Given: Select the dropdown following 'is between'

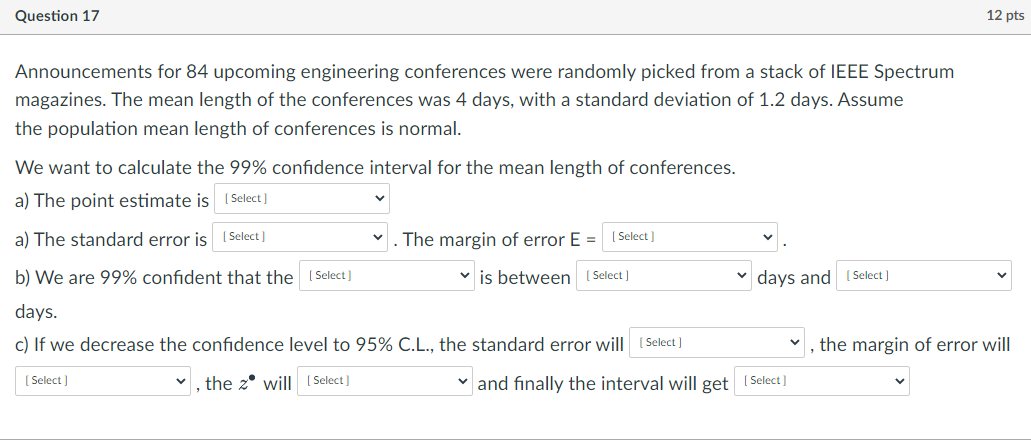Looking at the screenshot, I should [665, 277].
